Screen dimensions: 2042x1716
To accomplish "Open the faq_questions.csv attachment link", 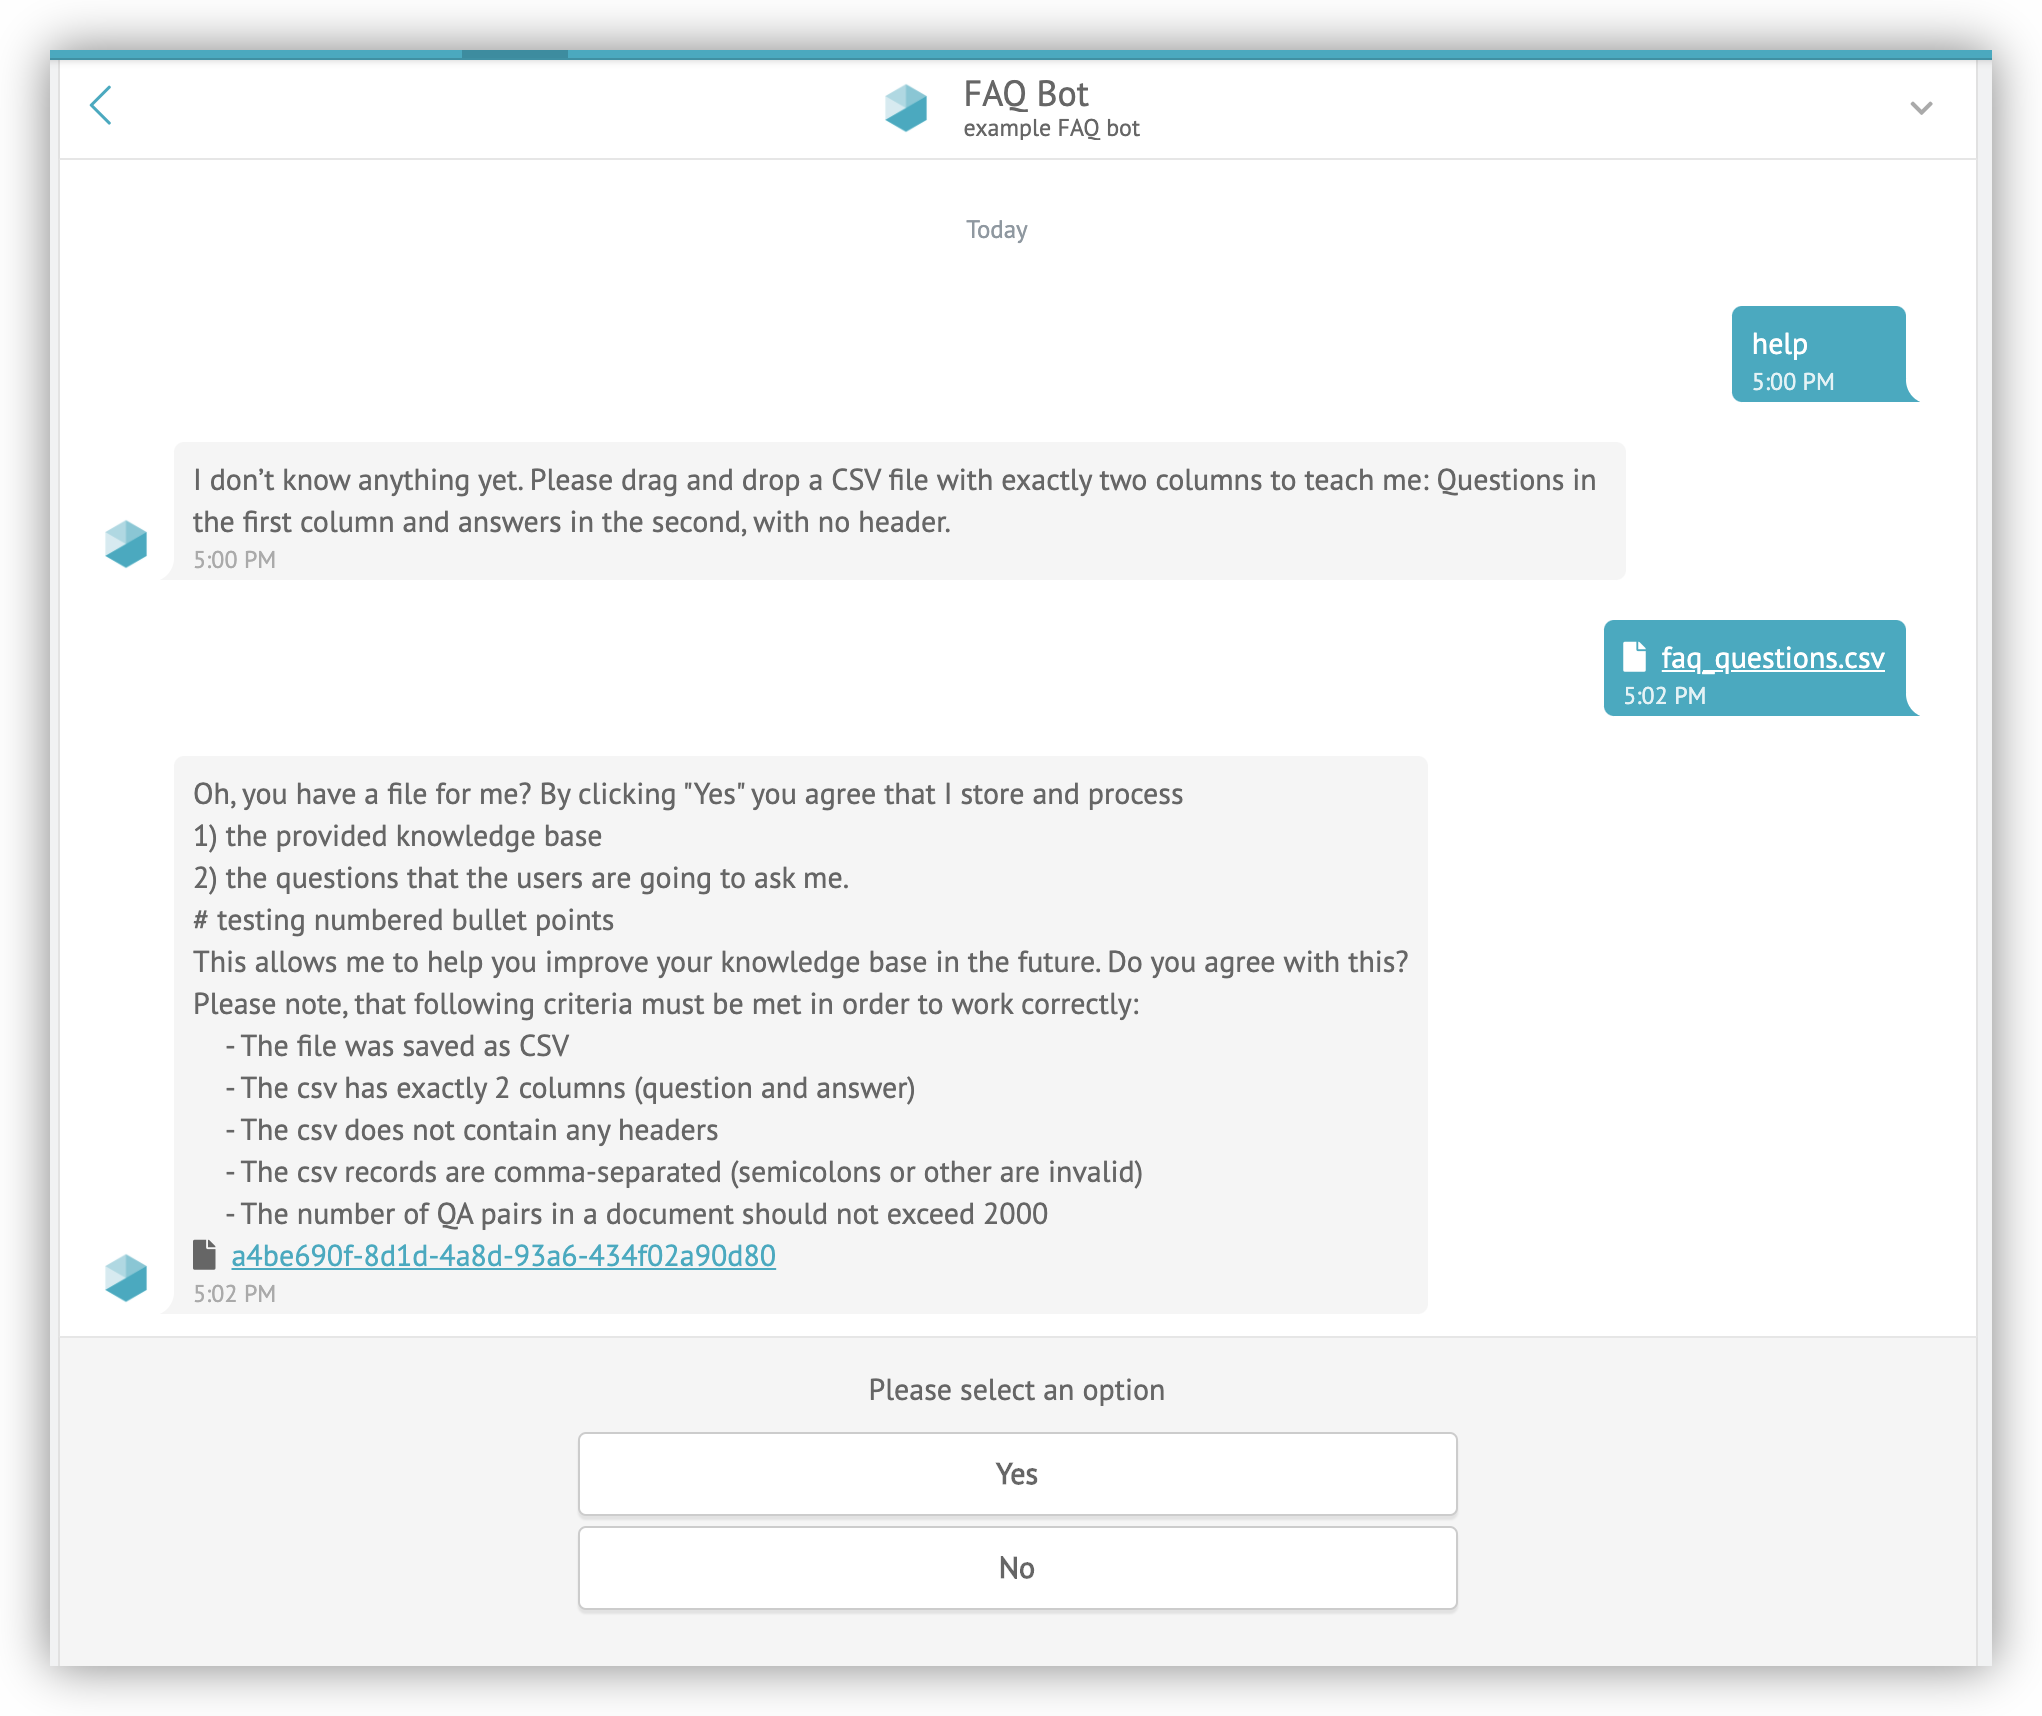I will pyautogui.click(x=1772, y=658).
